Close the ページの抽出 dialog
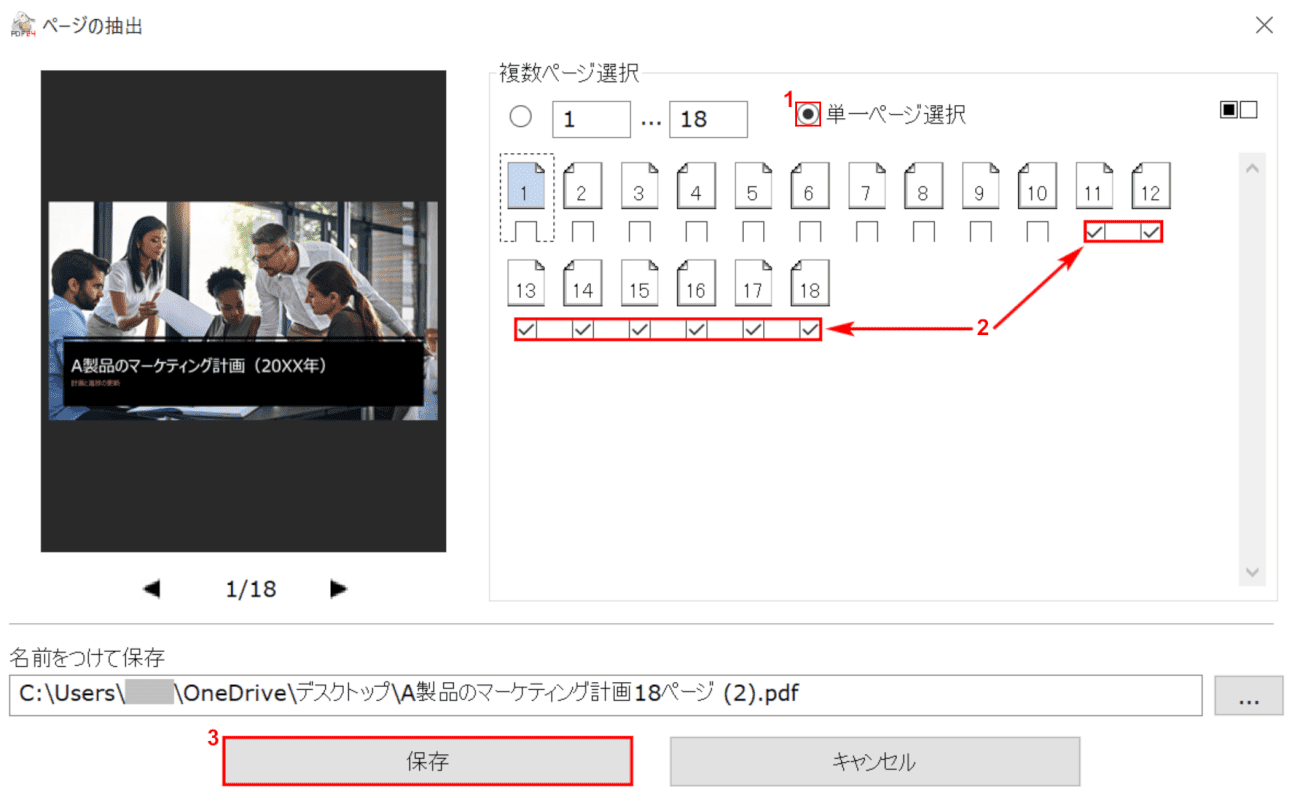The image size is (1300, 800). pos(1264,25)
